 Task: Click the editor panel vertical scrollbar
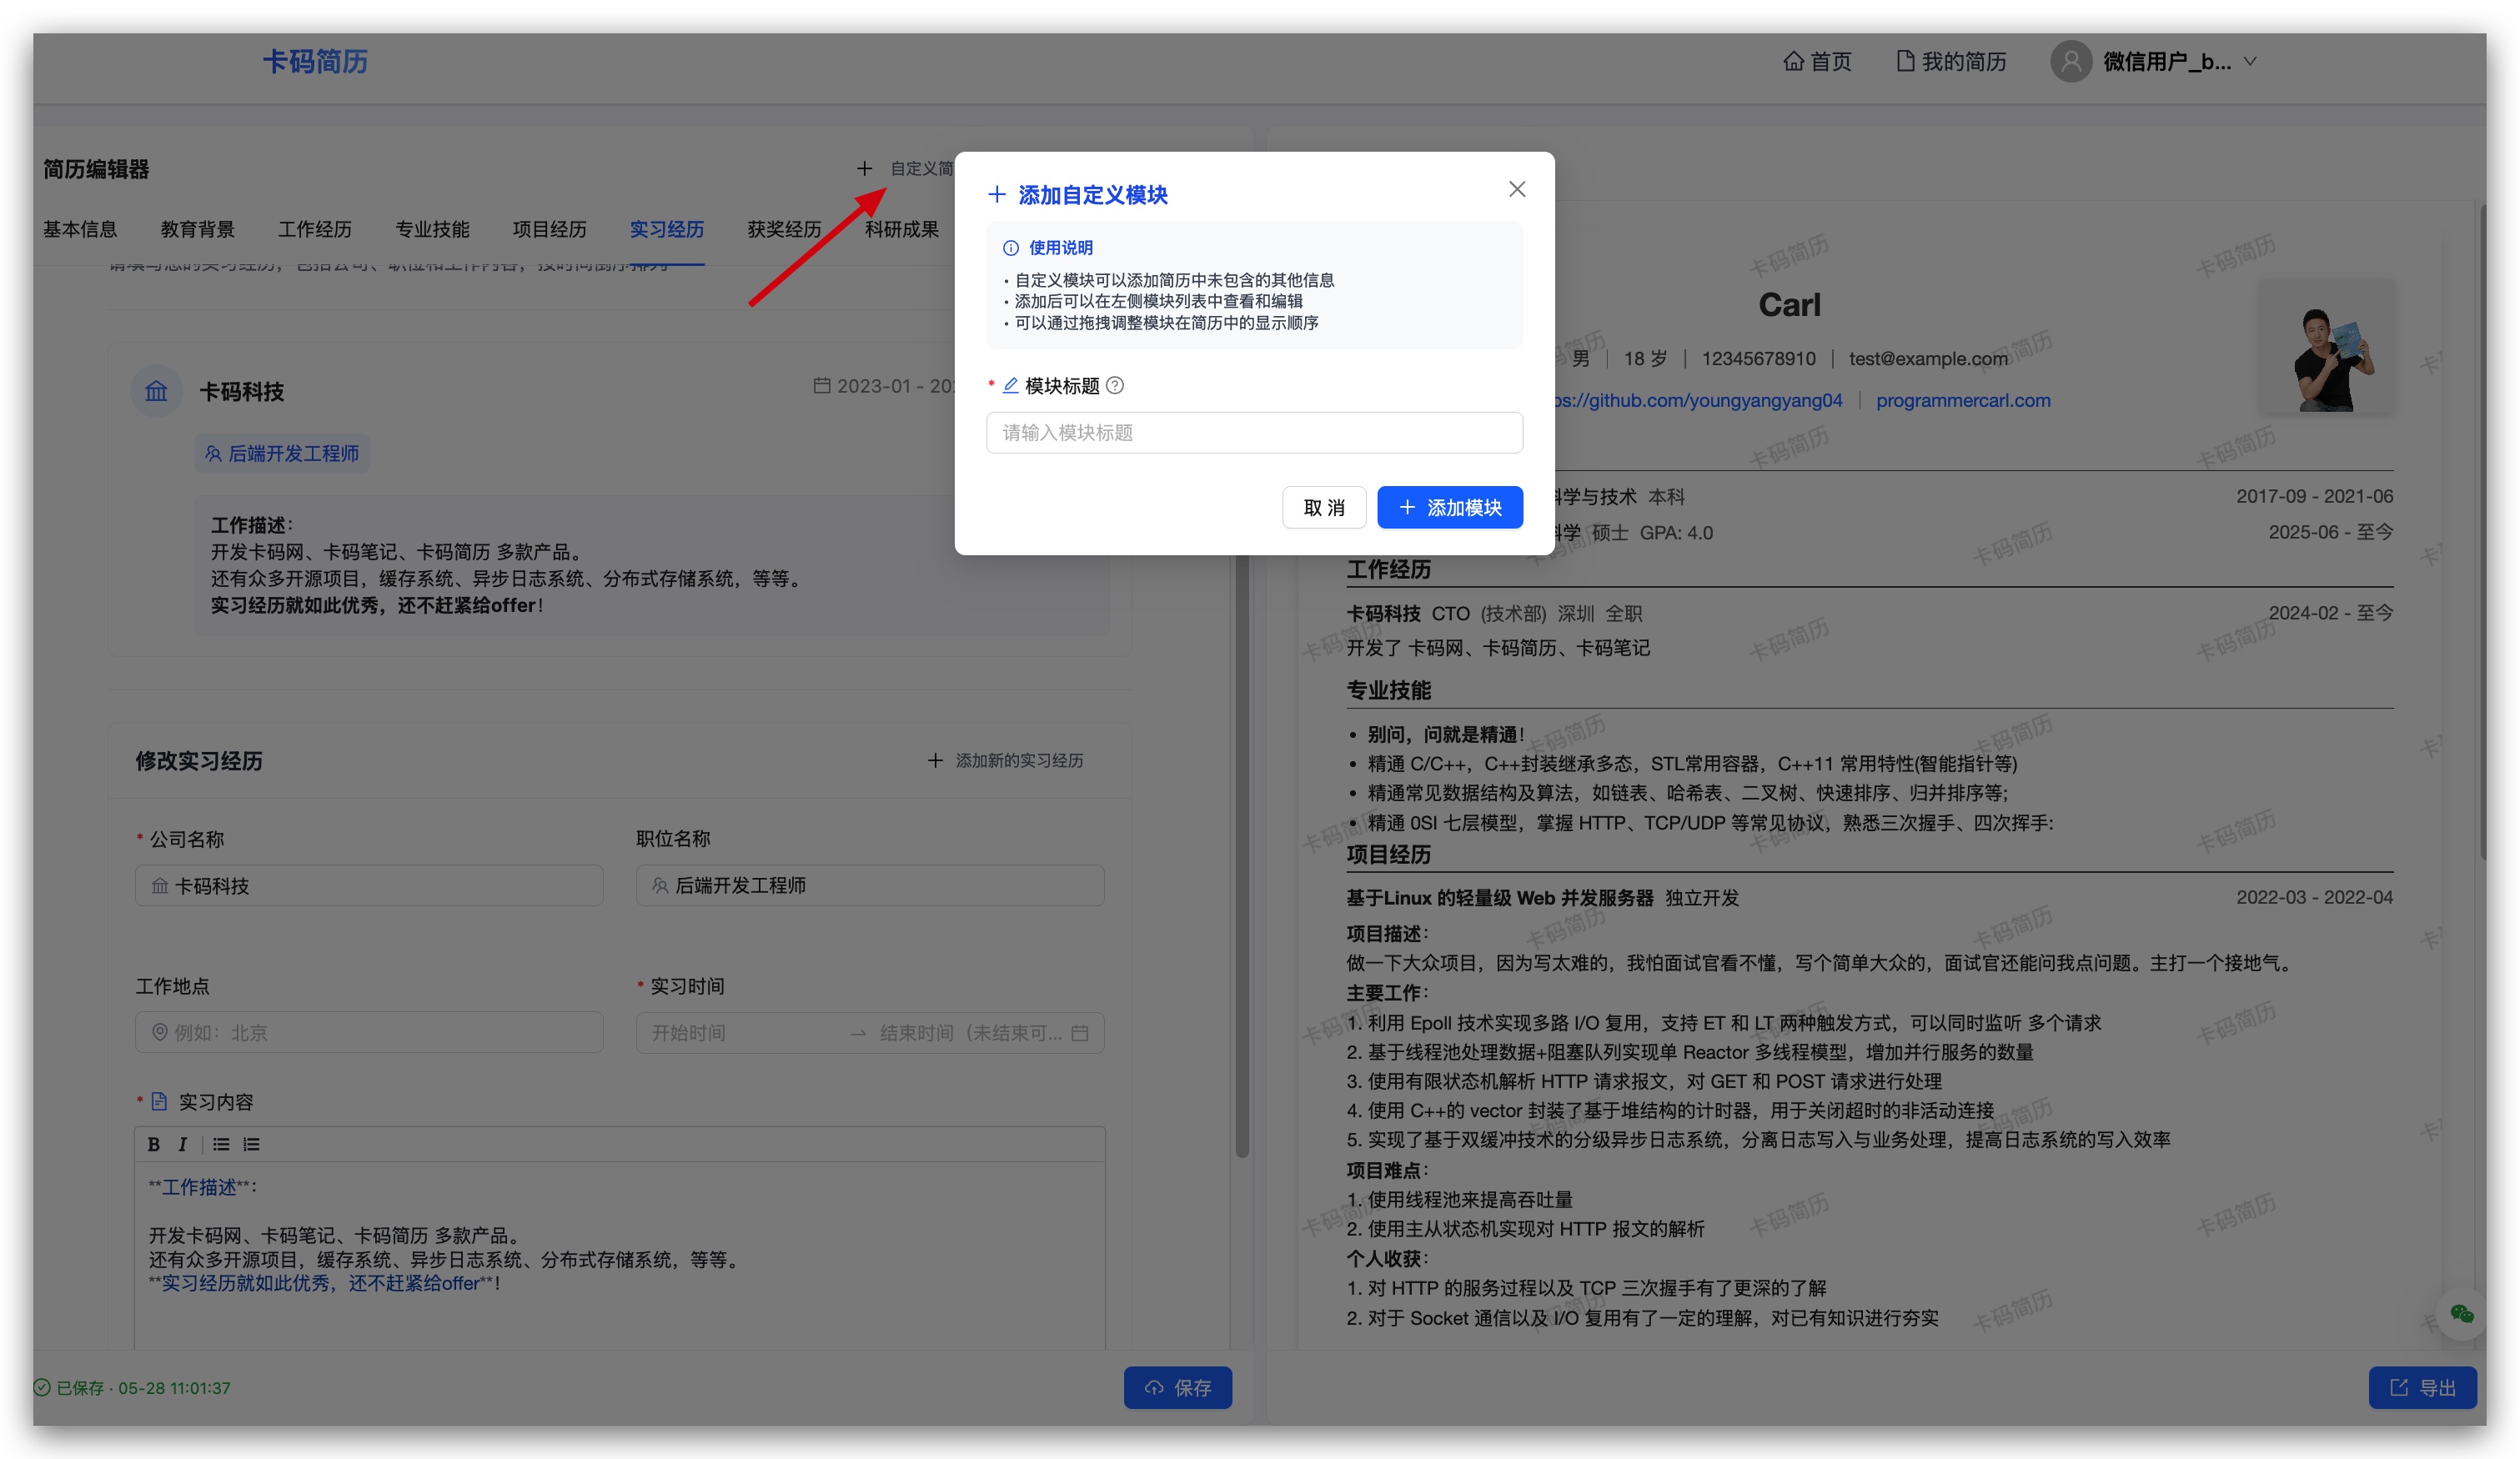pyautogui.click(x=1241, y=850)
